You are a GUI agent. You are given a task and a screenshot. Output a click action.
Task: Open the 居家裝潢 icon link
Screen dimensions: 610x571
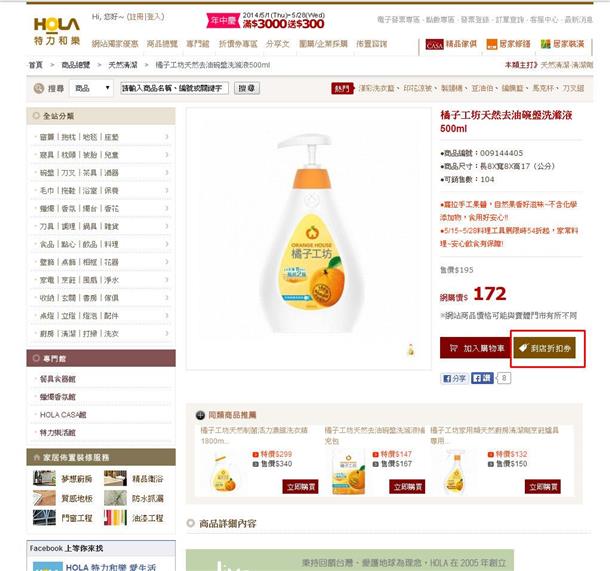click(562, 44)
